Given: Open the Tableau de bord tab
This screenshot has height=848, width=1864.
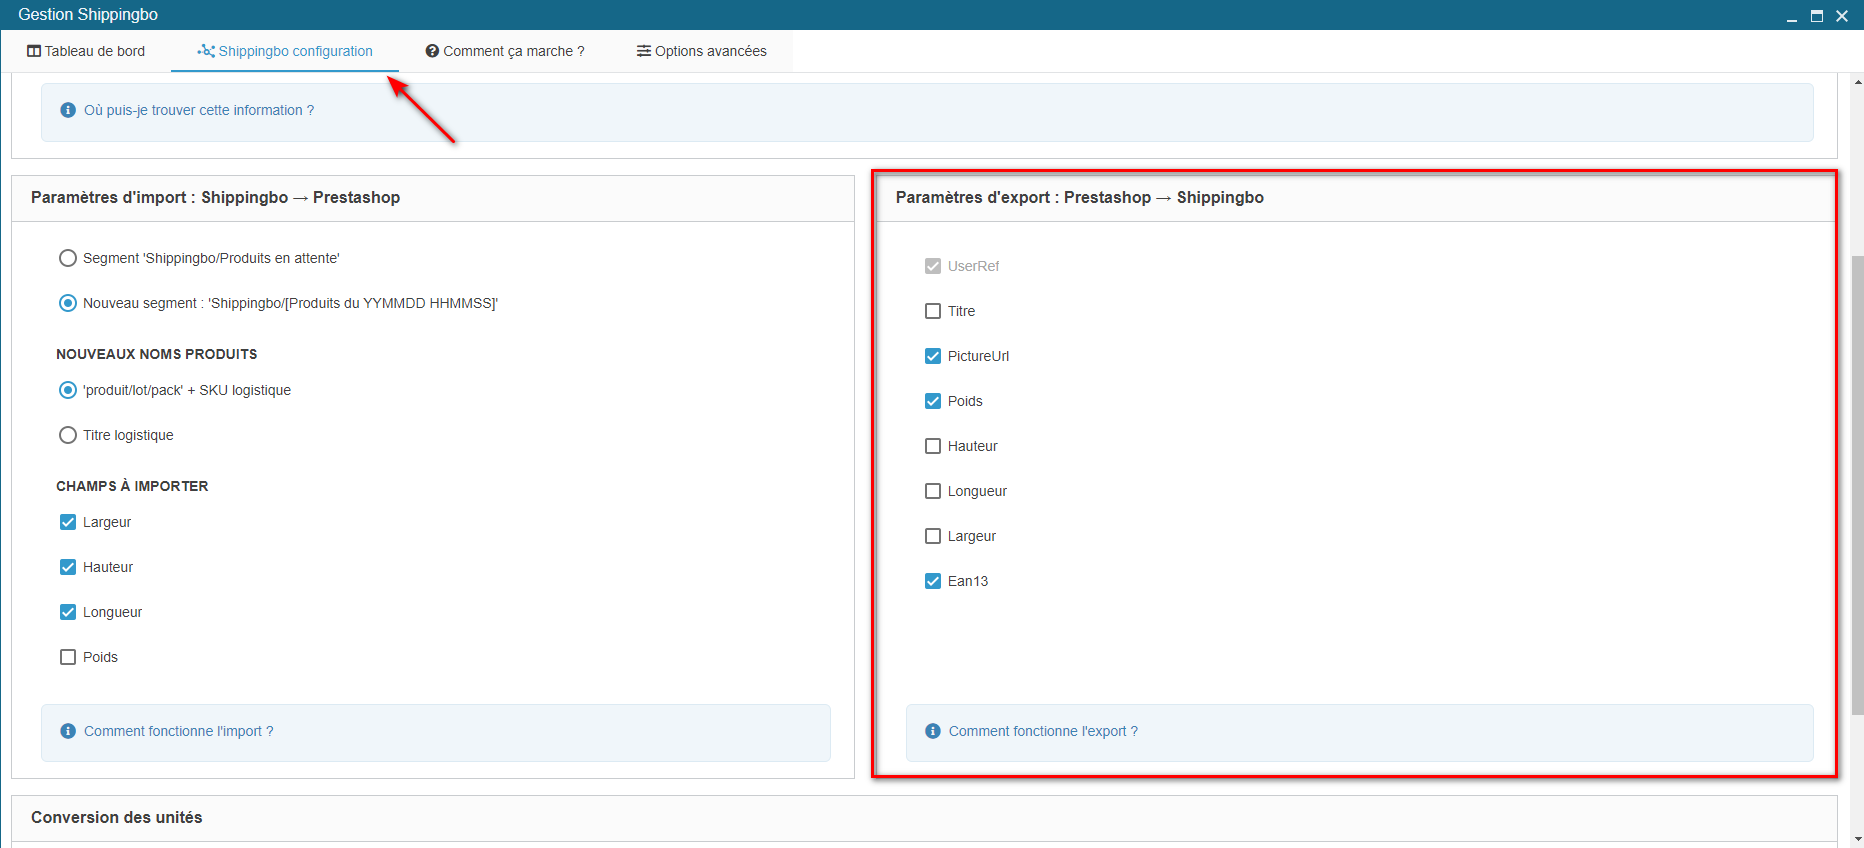Looking at the screenshot, I should tap(86, 51).
